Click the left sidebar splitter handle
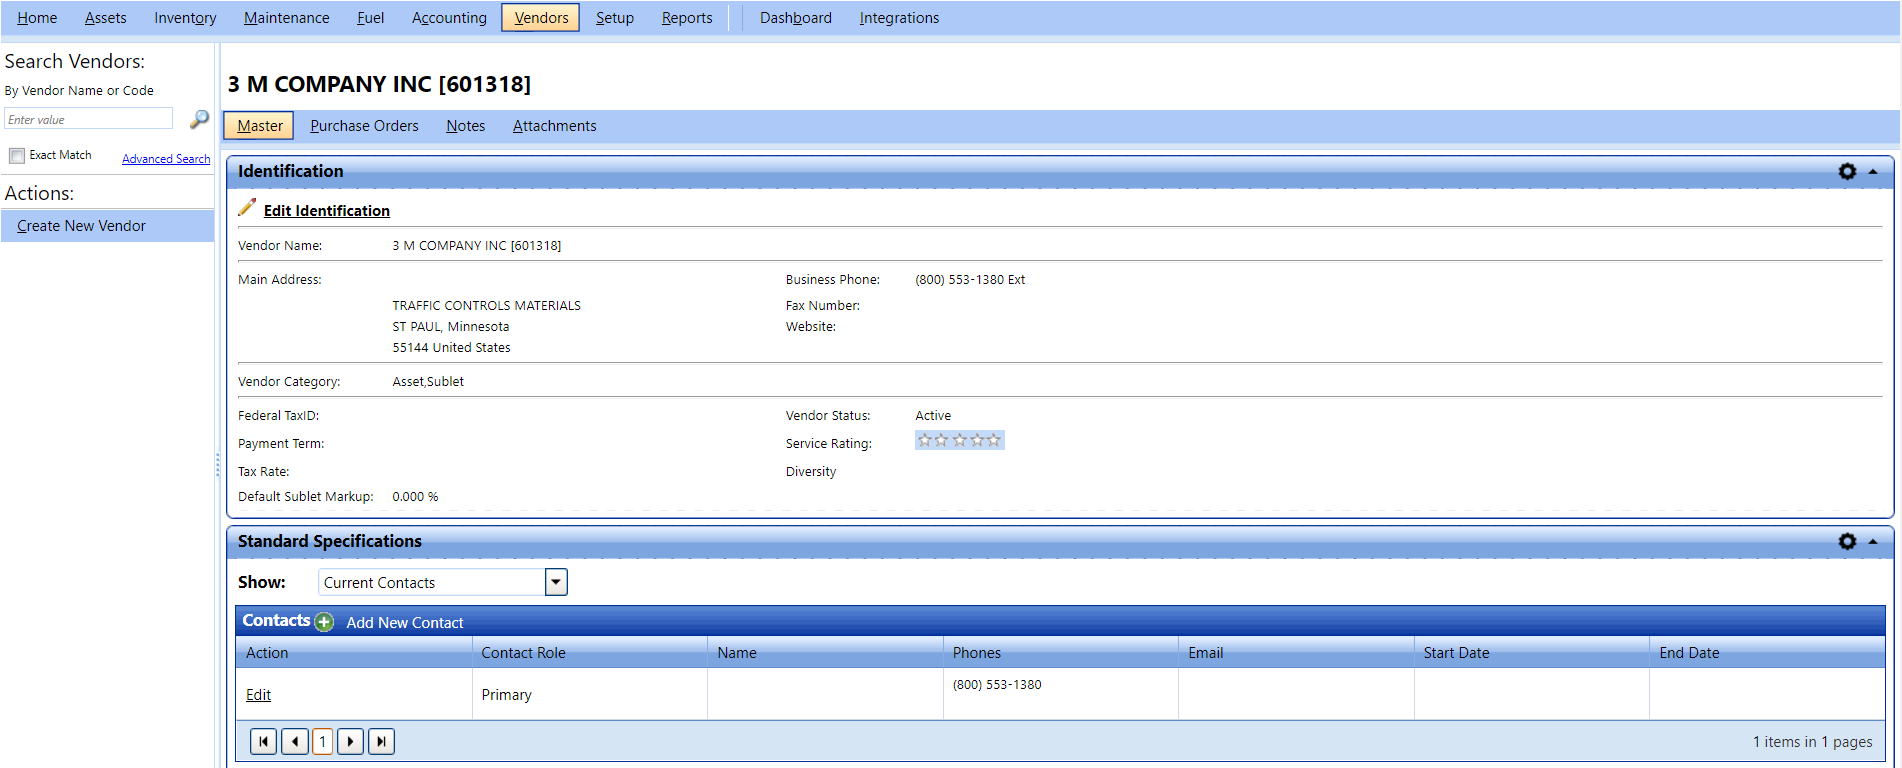This screenshot has width=1902, height=768. pos(218,465)
